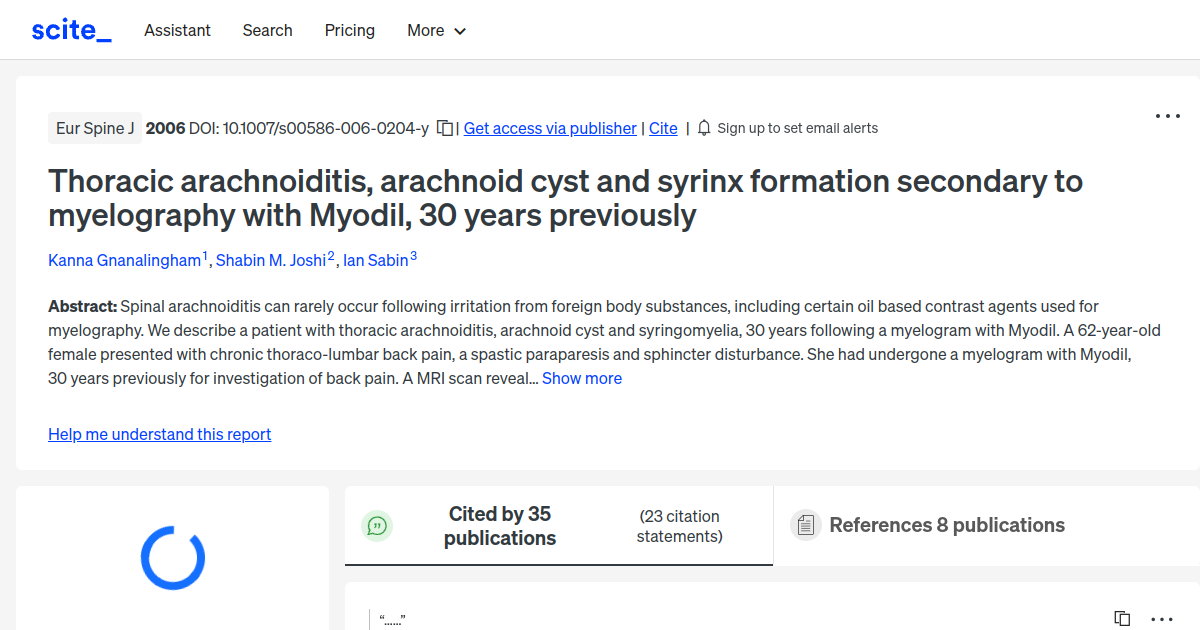Image resolution: width=1200 pixels, height=630 pixels.
Task: Click the bell icon for email alerts
Action: [x=704, y=128]
